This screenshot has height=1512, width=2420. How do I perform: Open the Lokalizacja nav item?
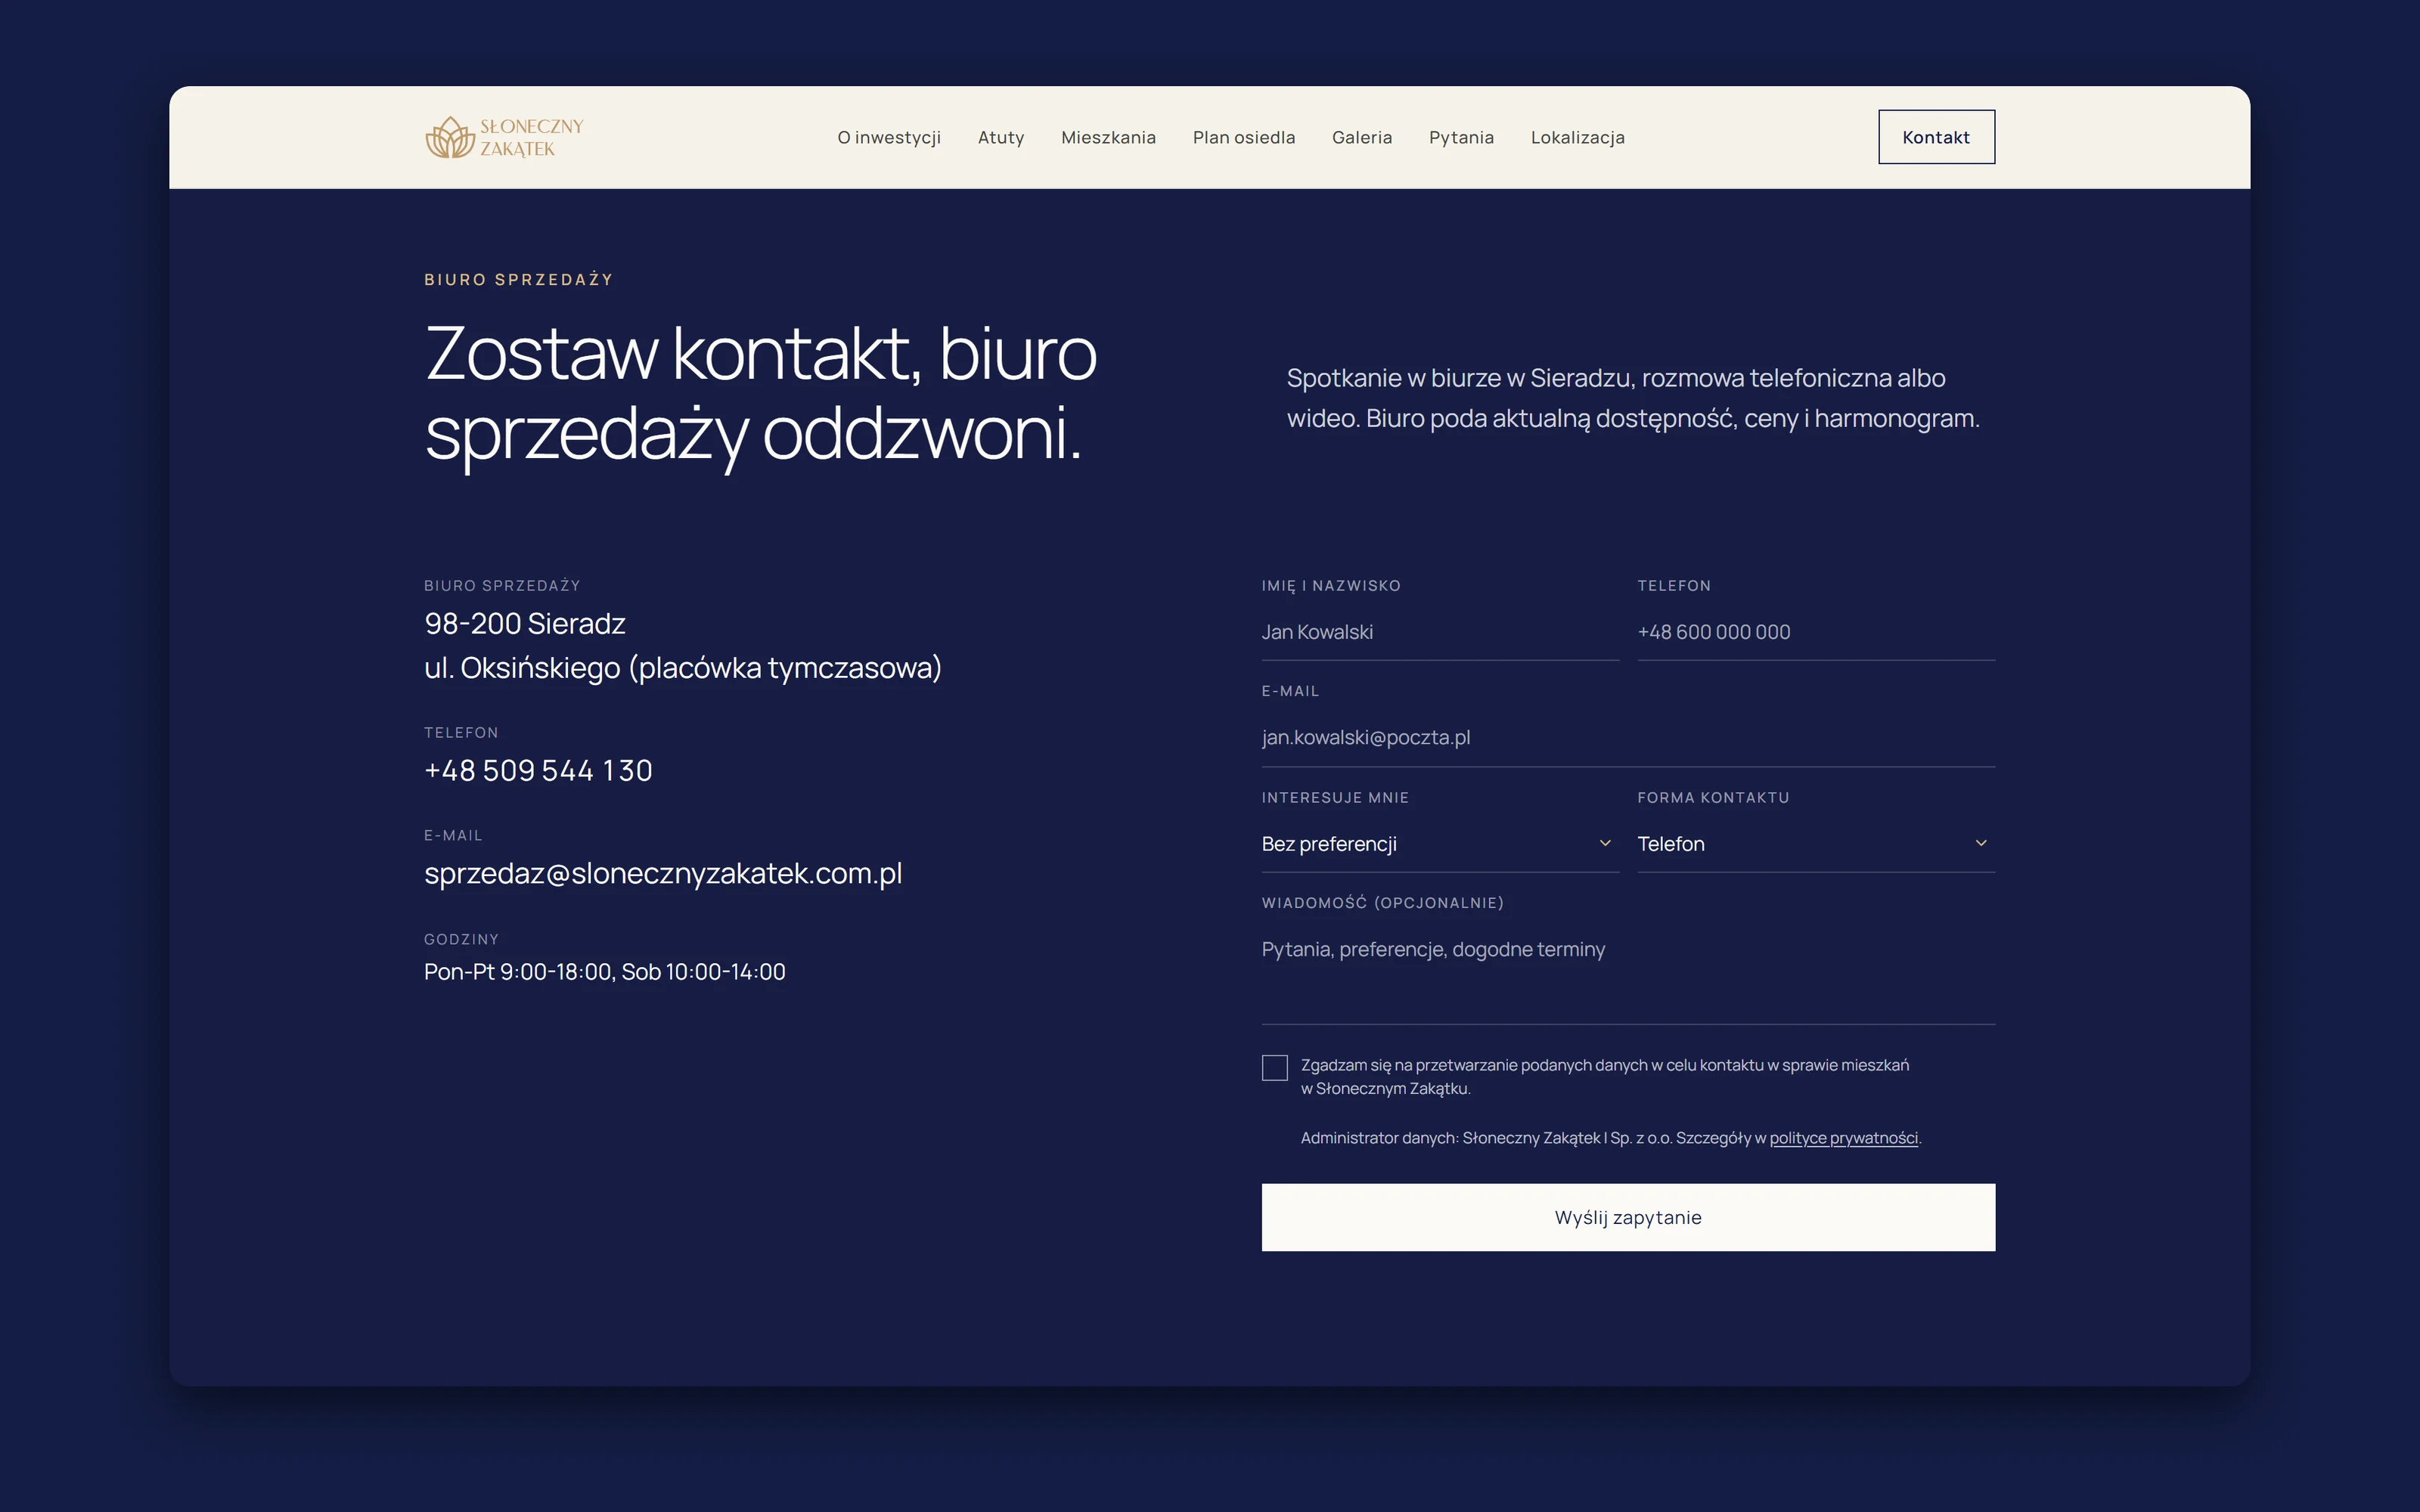[1577, 137]
